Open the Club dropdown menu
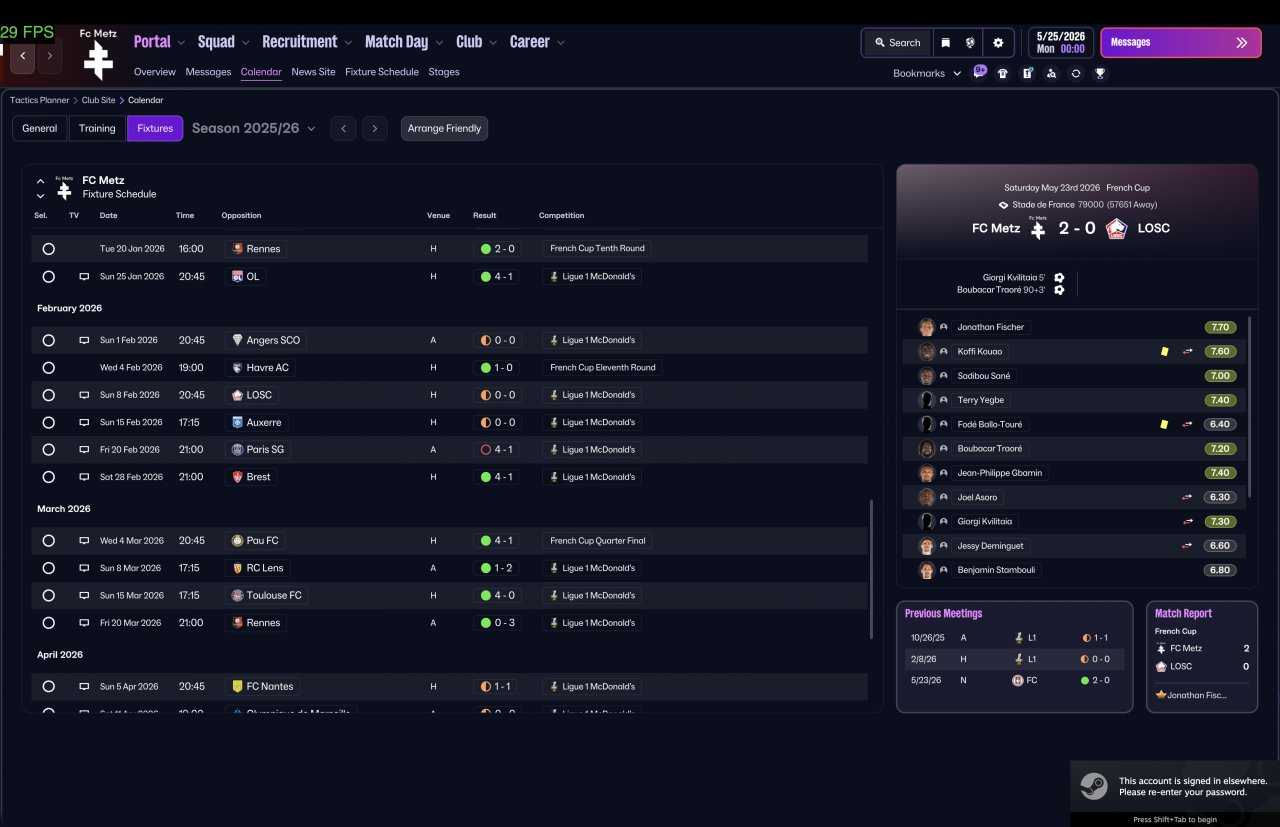 tap(477, 42)
